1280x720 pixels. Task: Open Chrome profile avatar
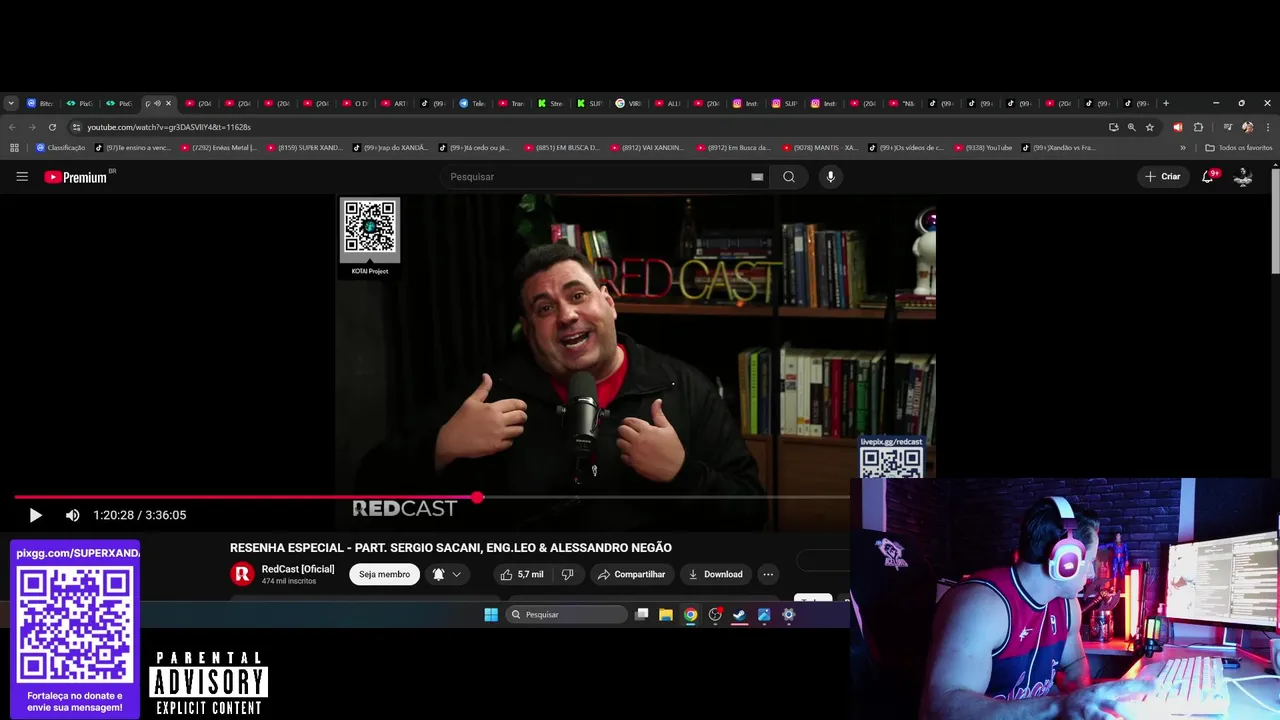(x=1247, y=127)
